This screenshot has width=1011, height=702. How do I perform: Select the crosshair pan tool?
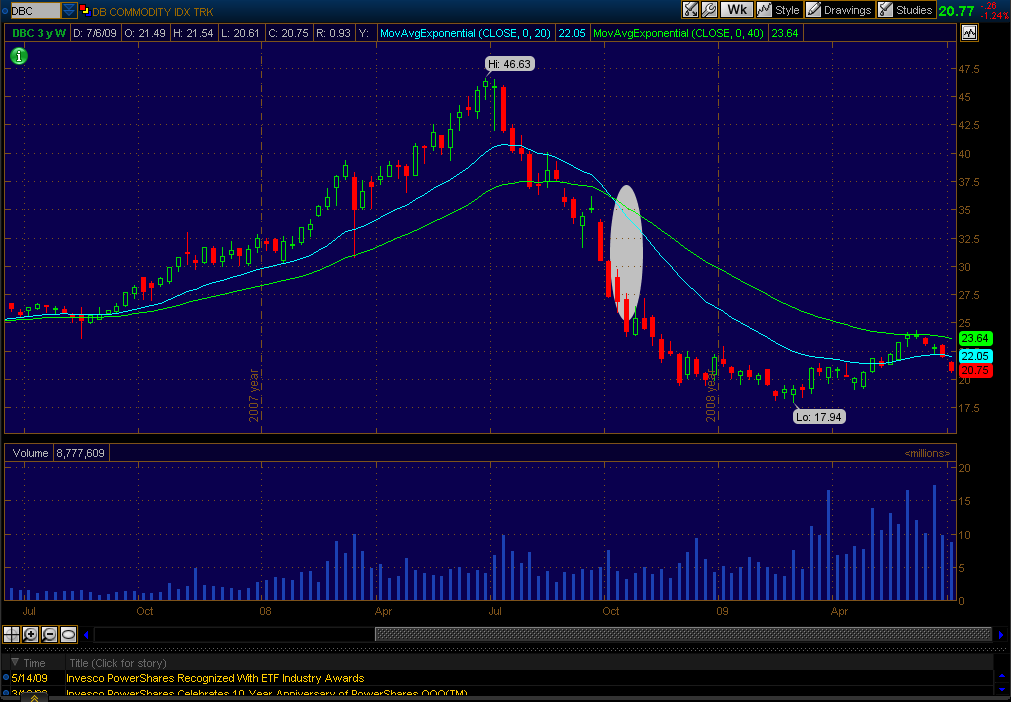(x=12, y=634)
